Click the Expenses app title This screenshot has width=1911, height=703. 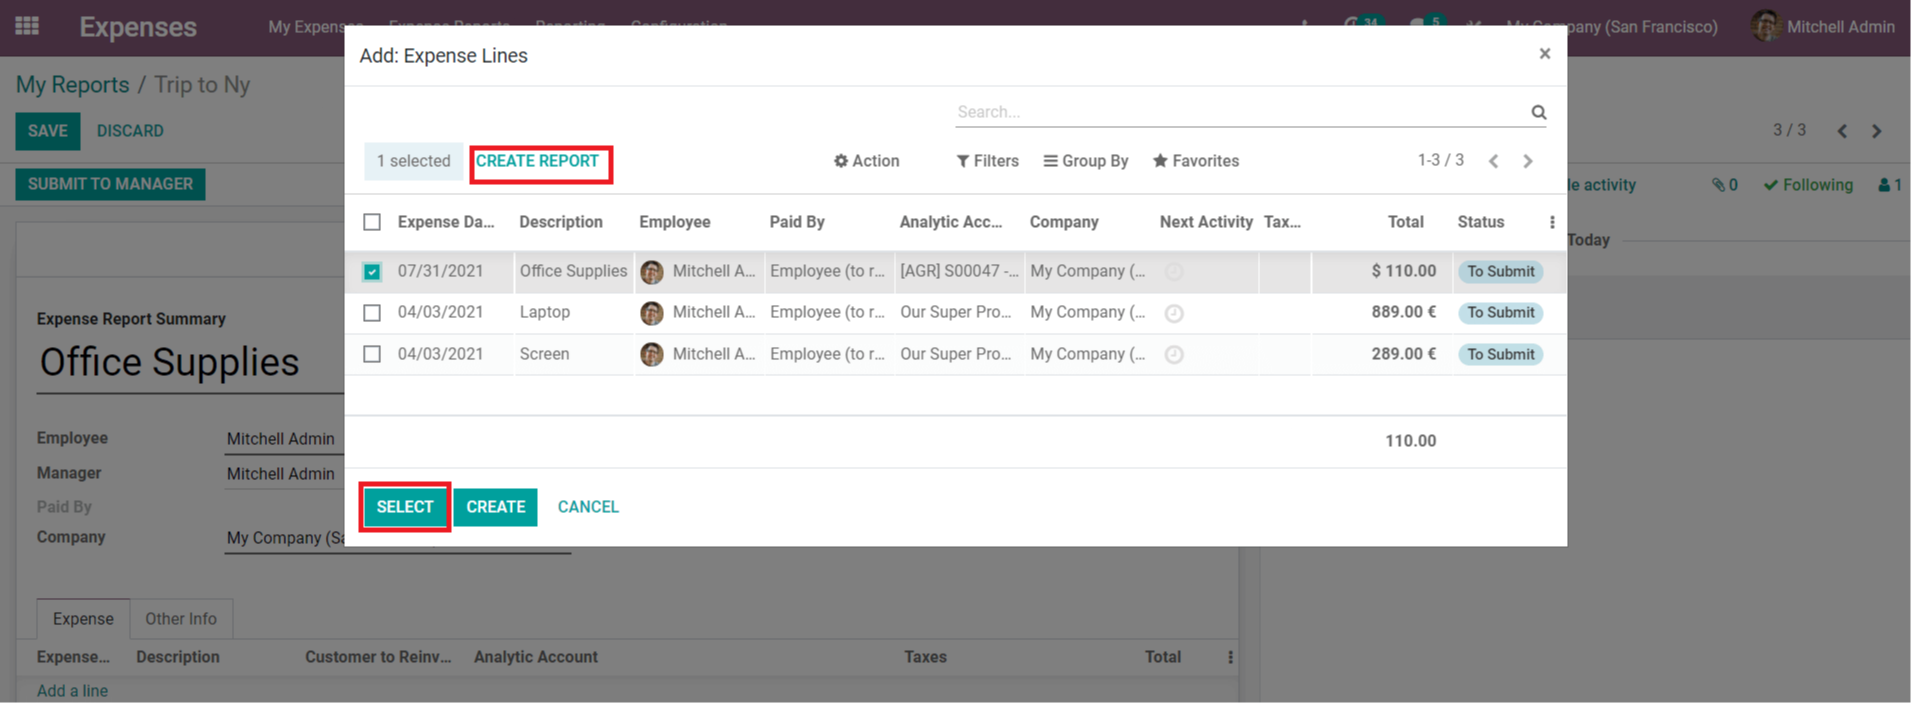coord(138,27)
